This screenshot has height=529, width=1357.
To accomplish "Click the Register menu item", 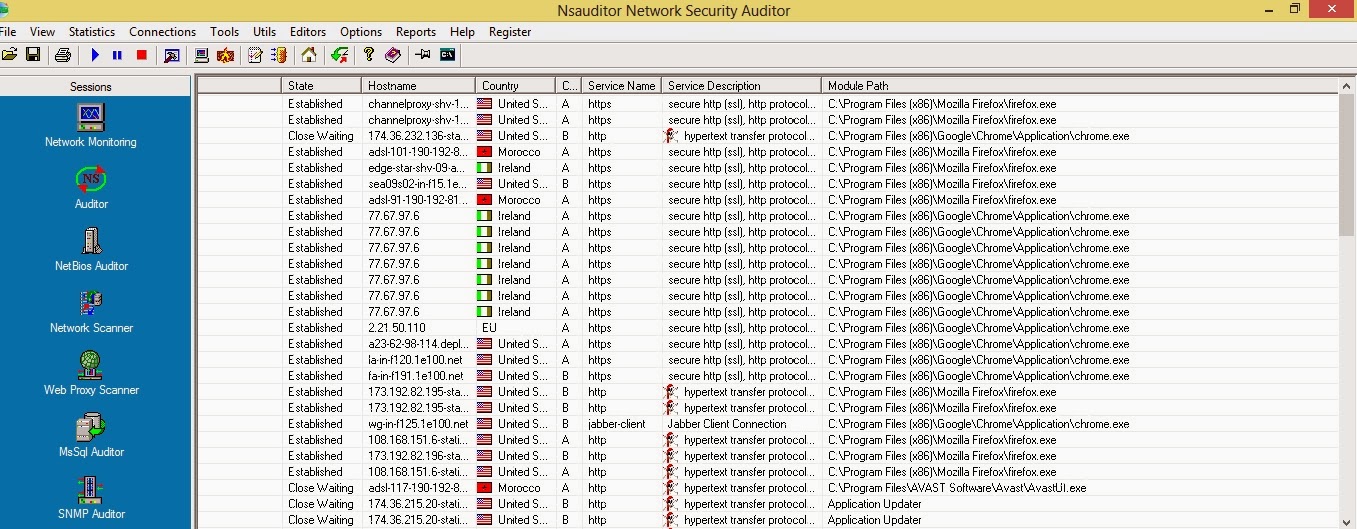I will click(x=510, y=32).
